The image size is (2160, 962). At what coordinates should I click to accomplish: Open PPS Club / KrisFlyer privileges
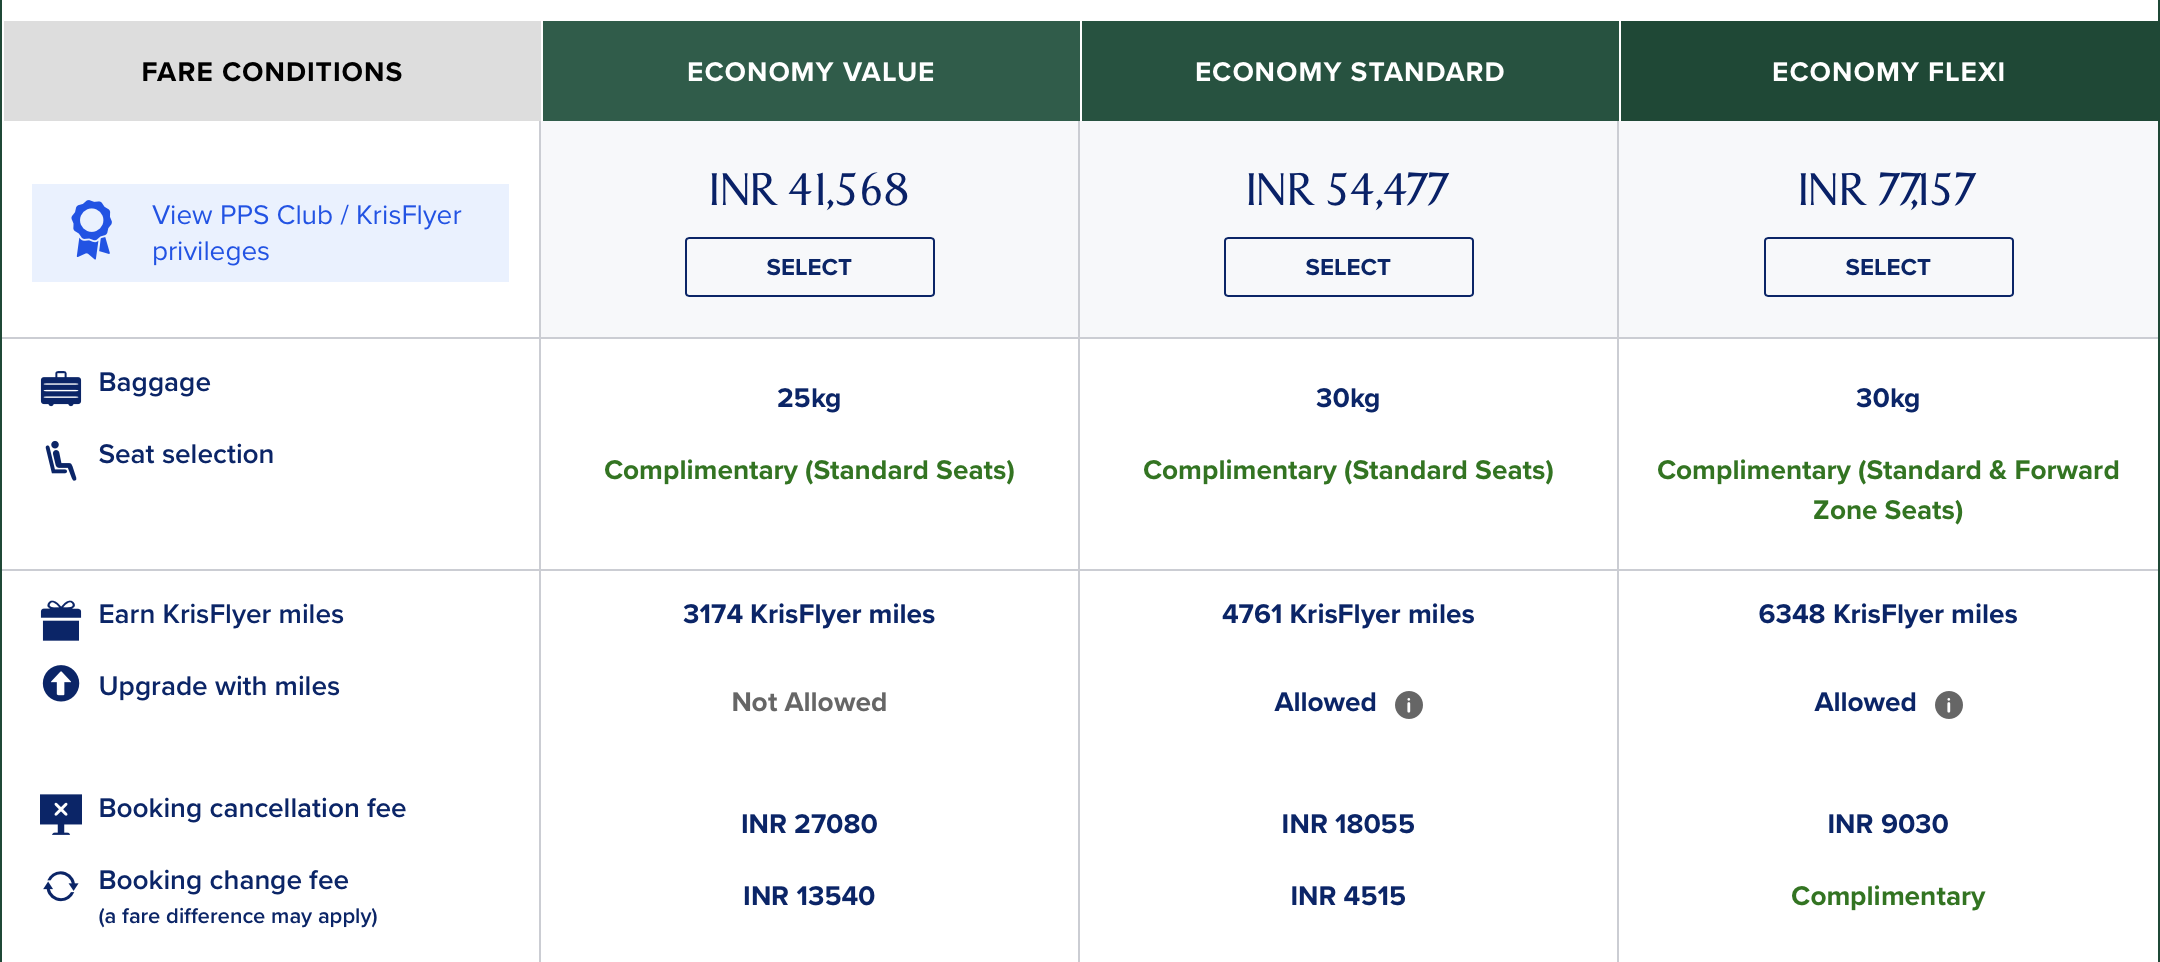click(x=306, y=232)
